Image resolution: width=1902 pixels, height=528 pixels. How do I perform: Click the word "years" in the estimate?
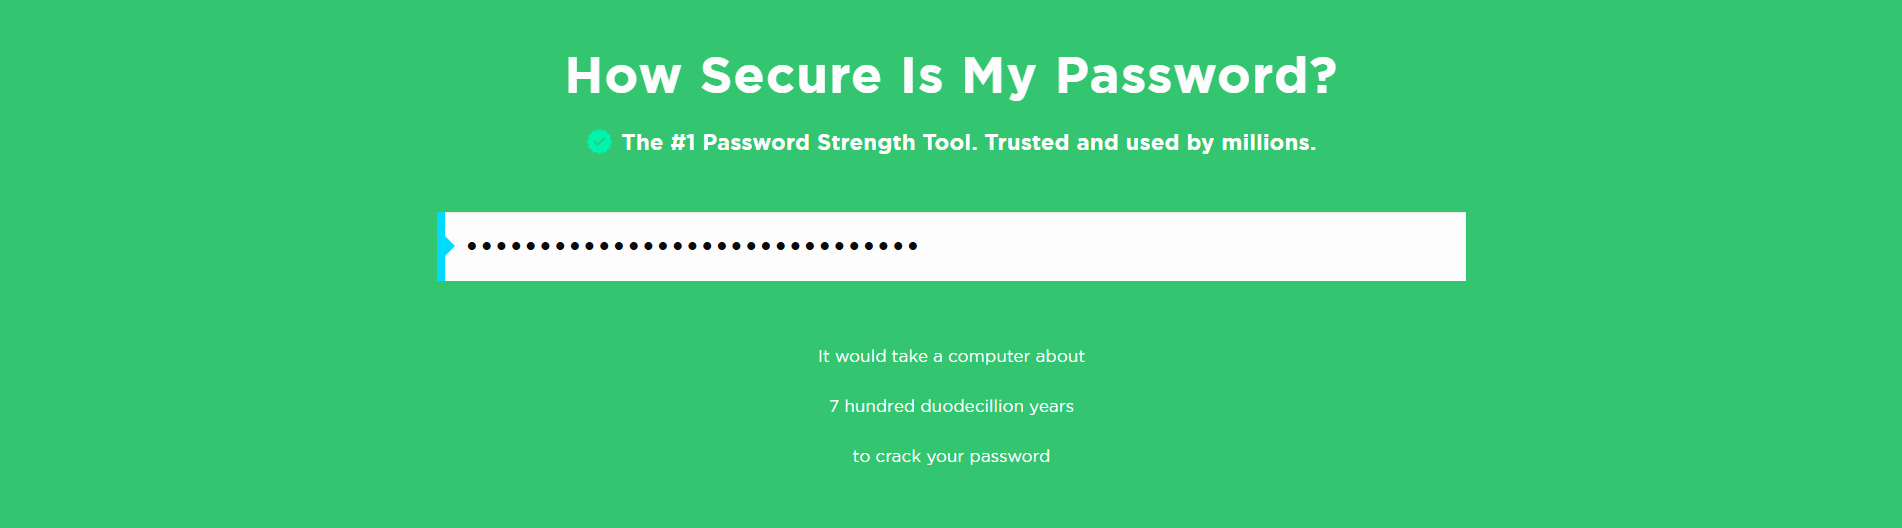(x=1051, y=407)
